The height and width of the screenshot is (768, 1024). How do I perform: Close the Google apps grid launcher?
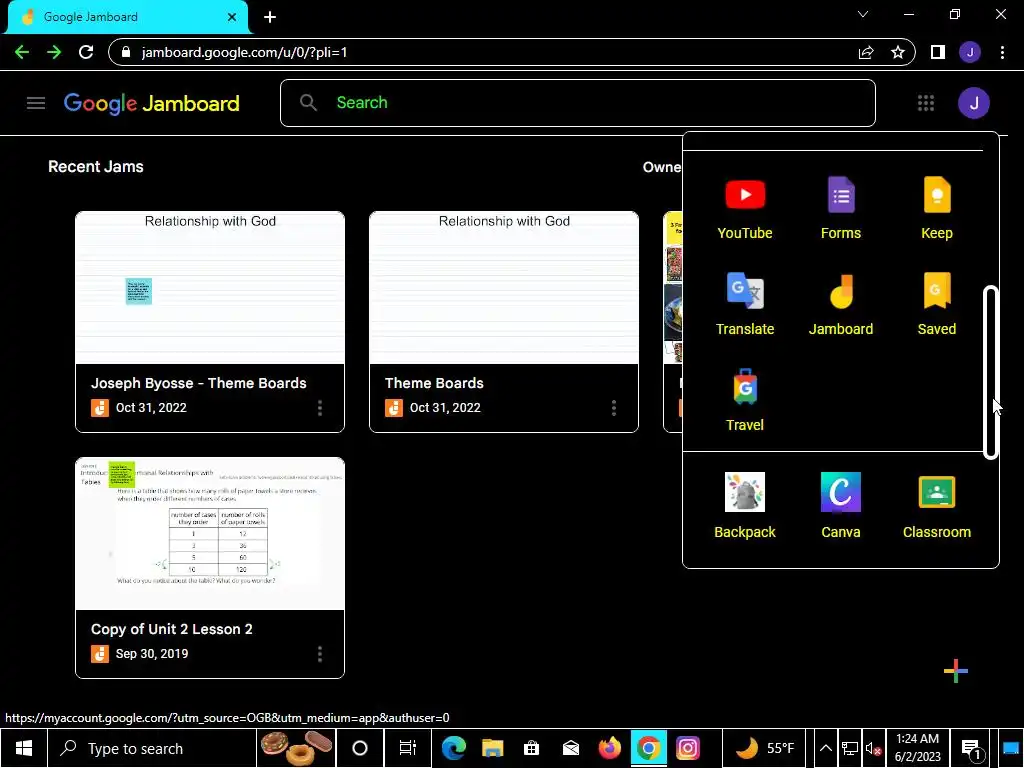925,103
